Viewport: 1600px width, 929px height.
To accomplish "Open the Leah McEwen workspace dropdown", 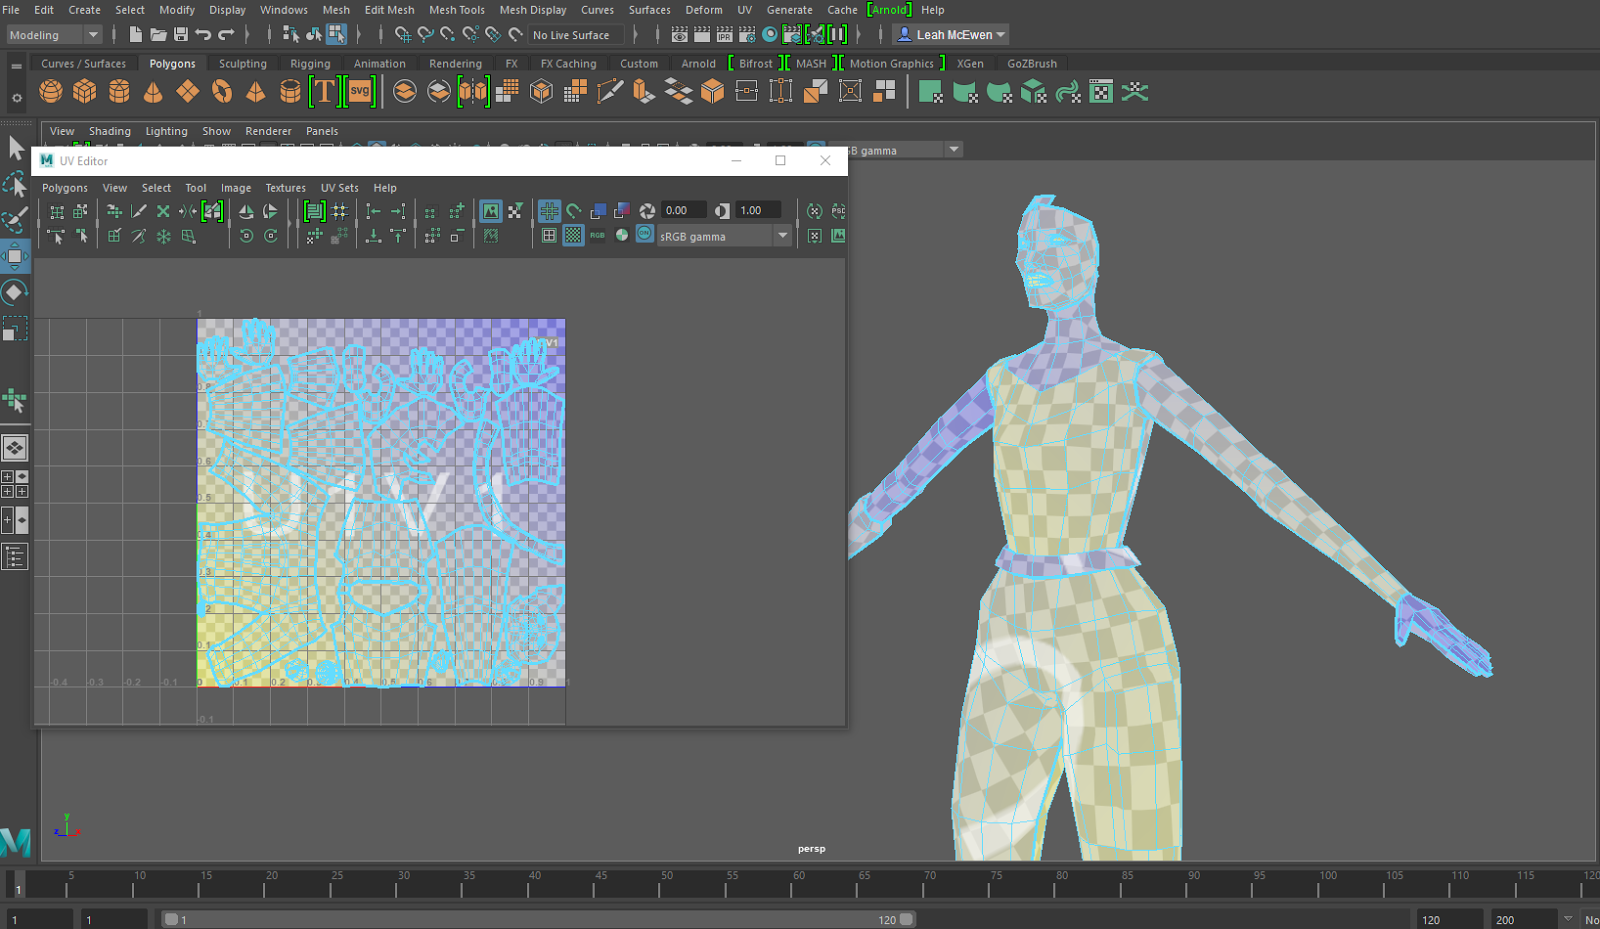I will pos(999,33).
